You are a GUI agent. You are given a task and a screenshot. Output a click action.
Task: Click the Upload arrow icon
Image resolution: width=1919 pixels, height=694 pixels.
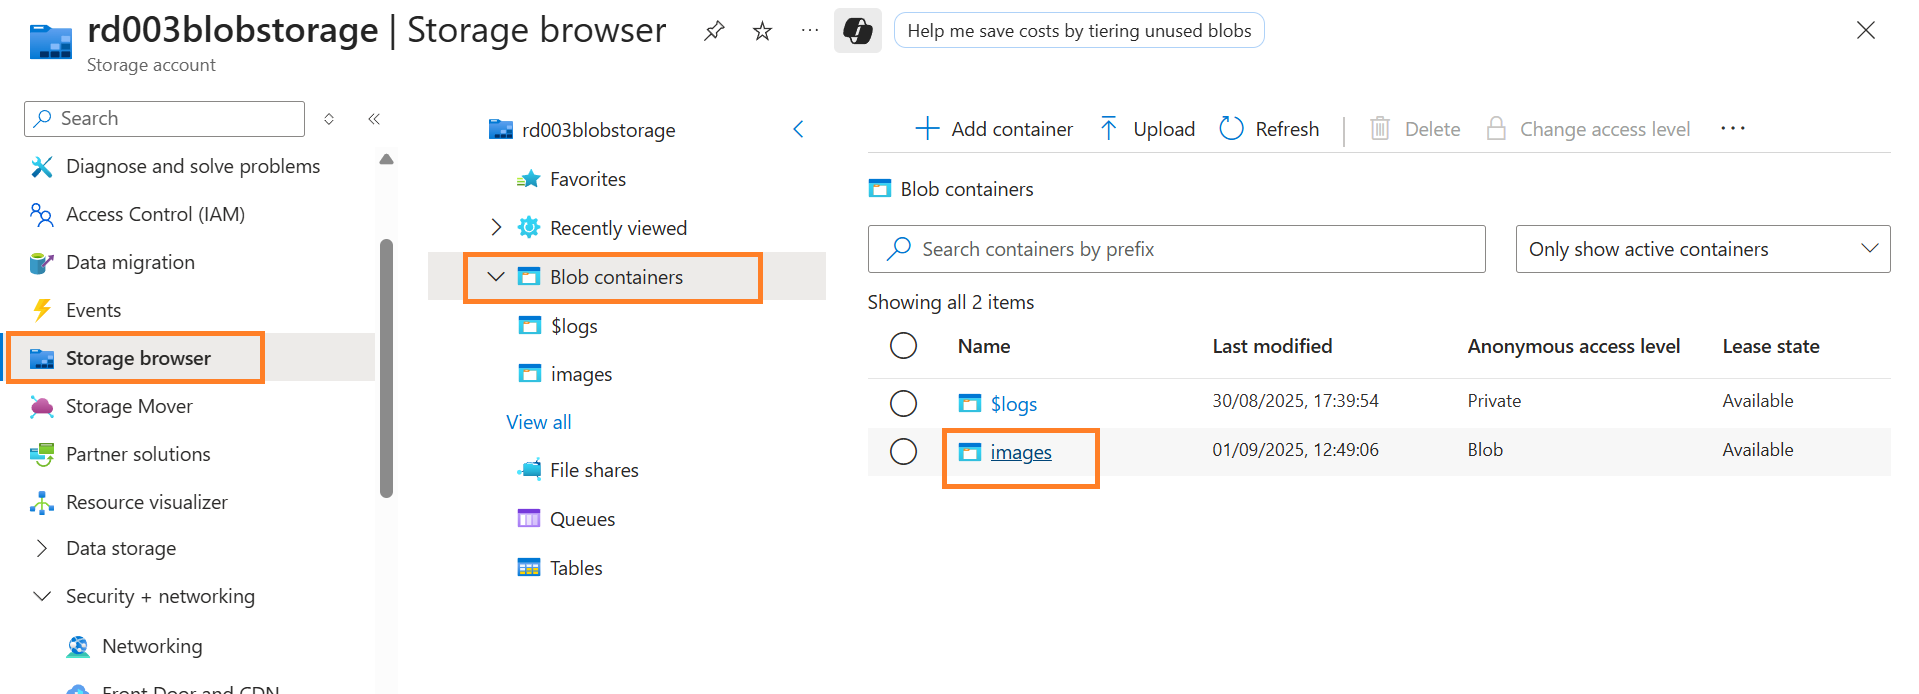click(1108, 129)
